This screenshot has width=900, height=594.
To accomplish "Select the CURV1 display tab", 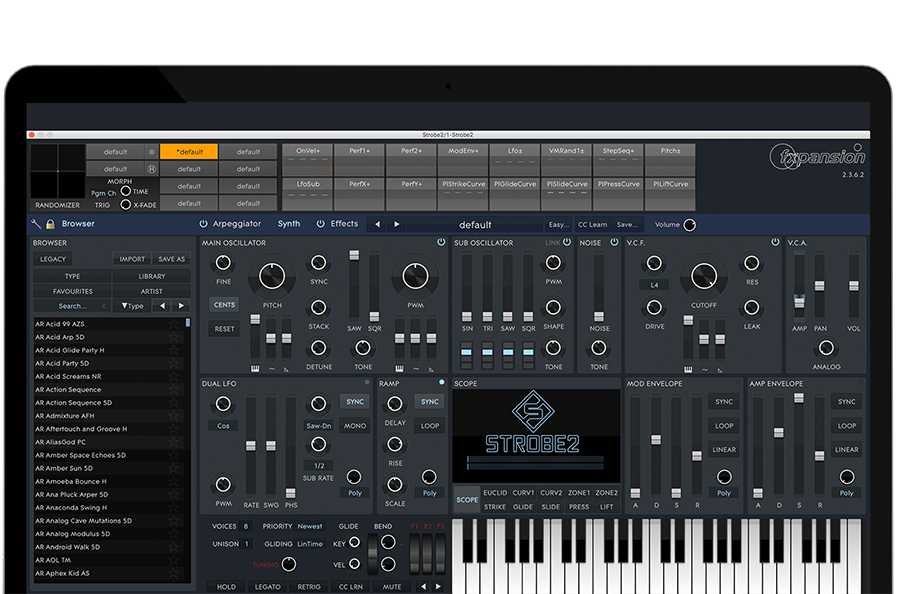I will (x=523, y=493).
